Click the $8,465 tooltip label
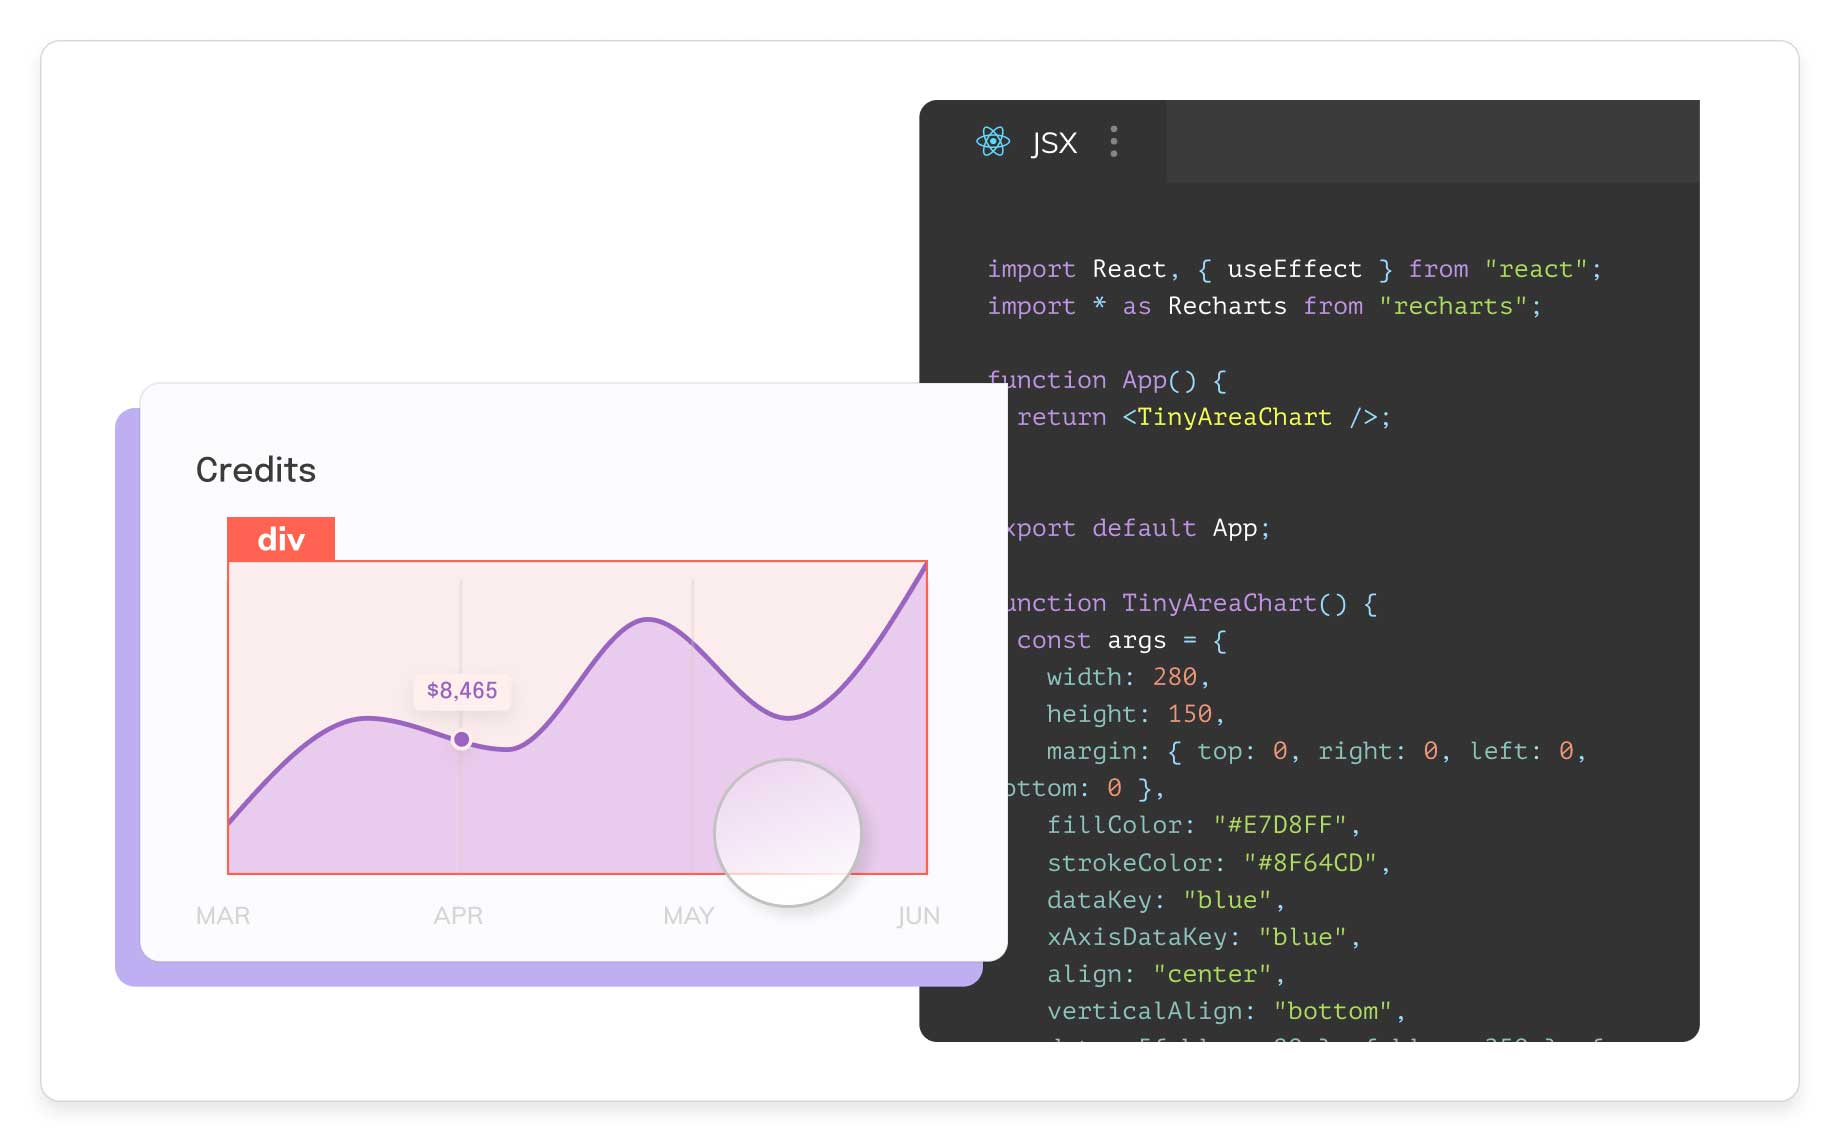This screenshot has height=1142, width=1840. 462,691
